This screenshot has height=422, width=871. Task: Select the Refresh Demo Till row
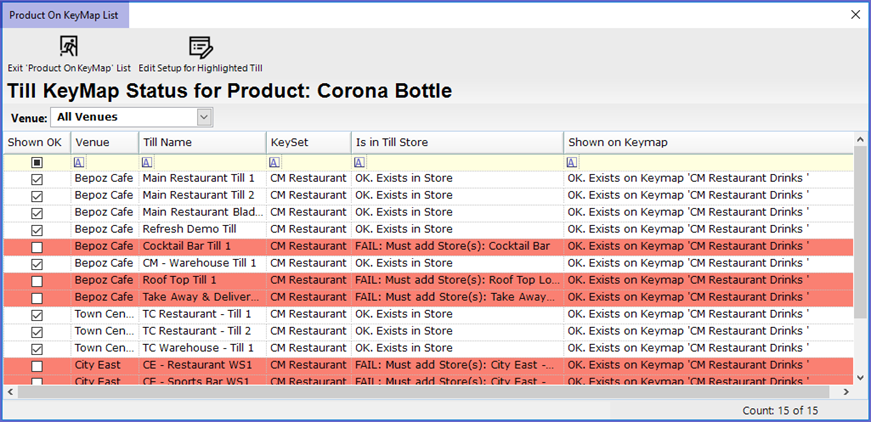(x=200, y=229)
